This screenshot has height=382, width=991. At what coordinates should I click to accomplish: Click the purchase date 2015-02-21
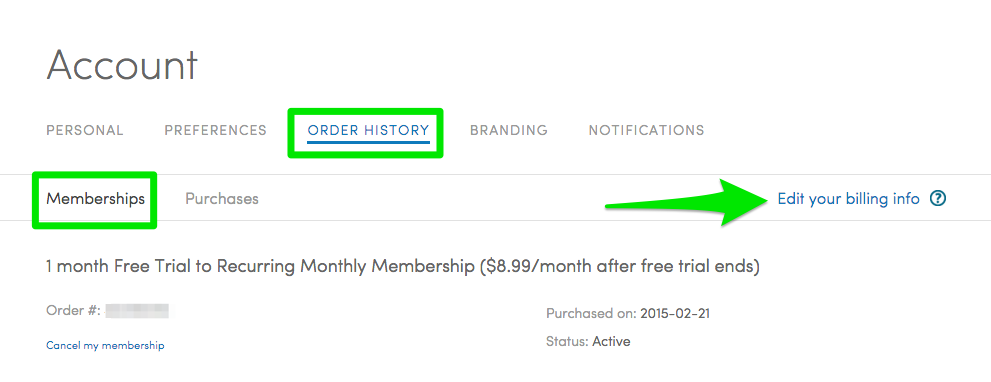pos(675,313)
